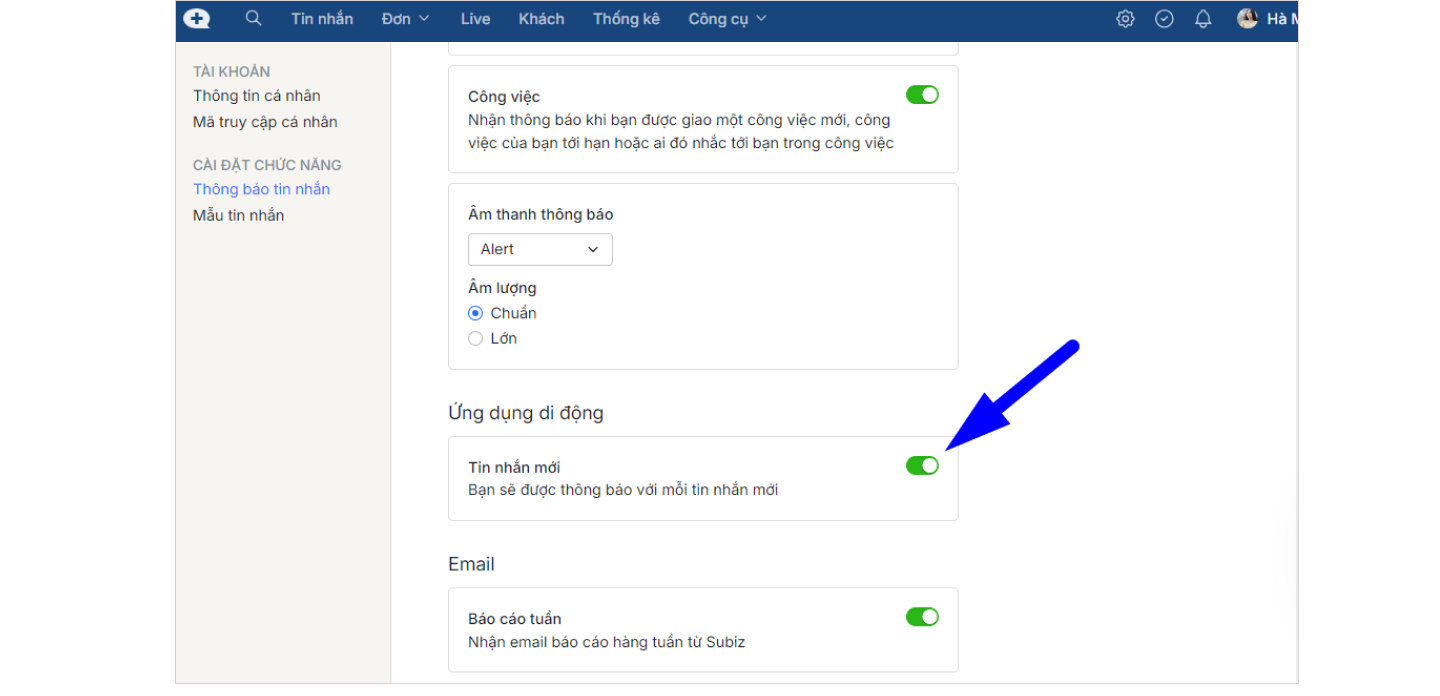Screen dimensions: 1440x696
Task: Toggle the Báo cáo tuần email switch
Action: pyautogui.click(x=922, y=617)
